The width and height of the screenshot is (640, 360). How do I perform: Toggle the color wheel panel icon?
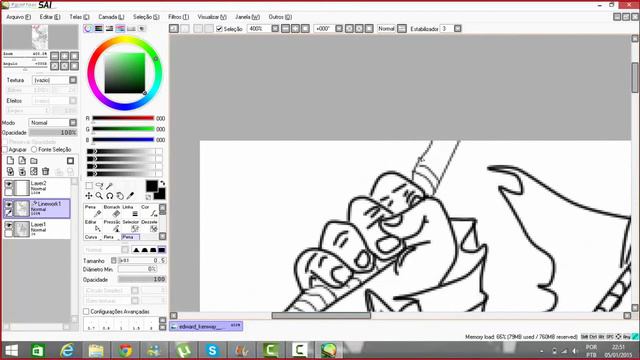88,29
